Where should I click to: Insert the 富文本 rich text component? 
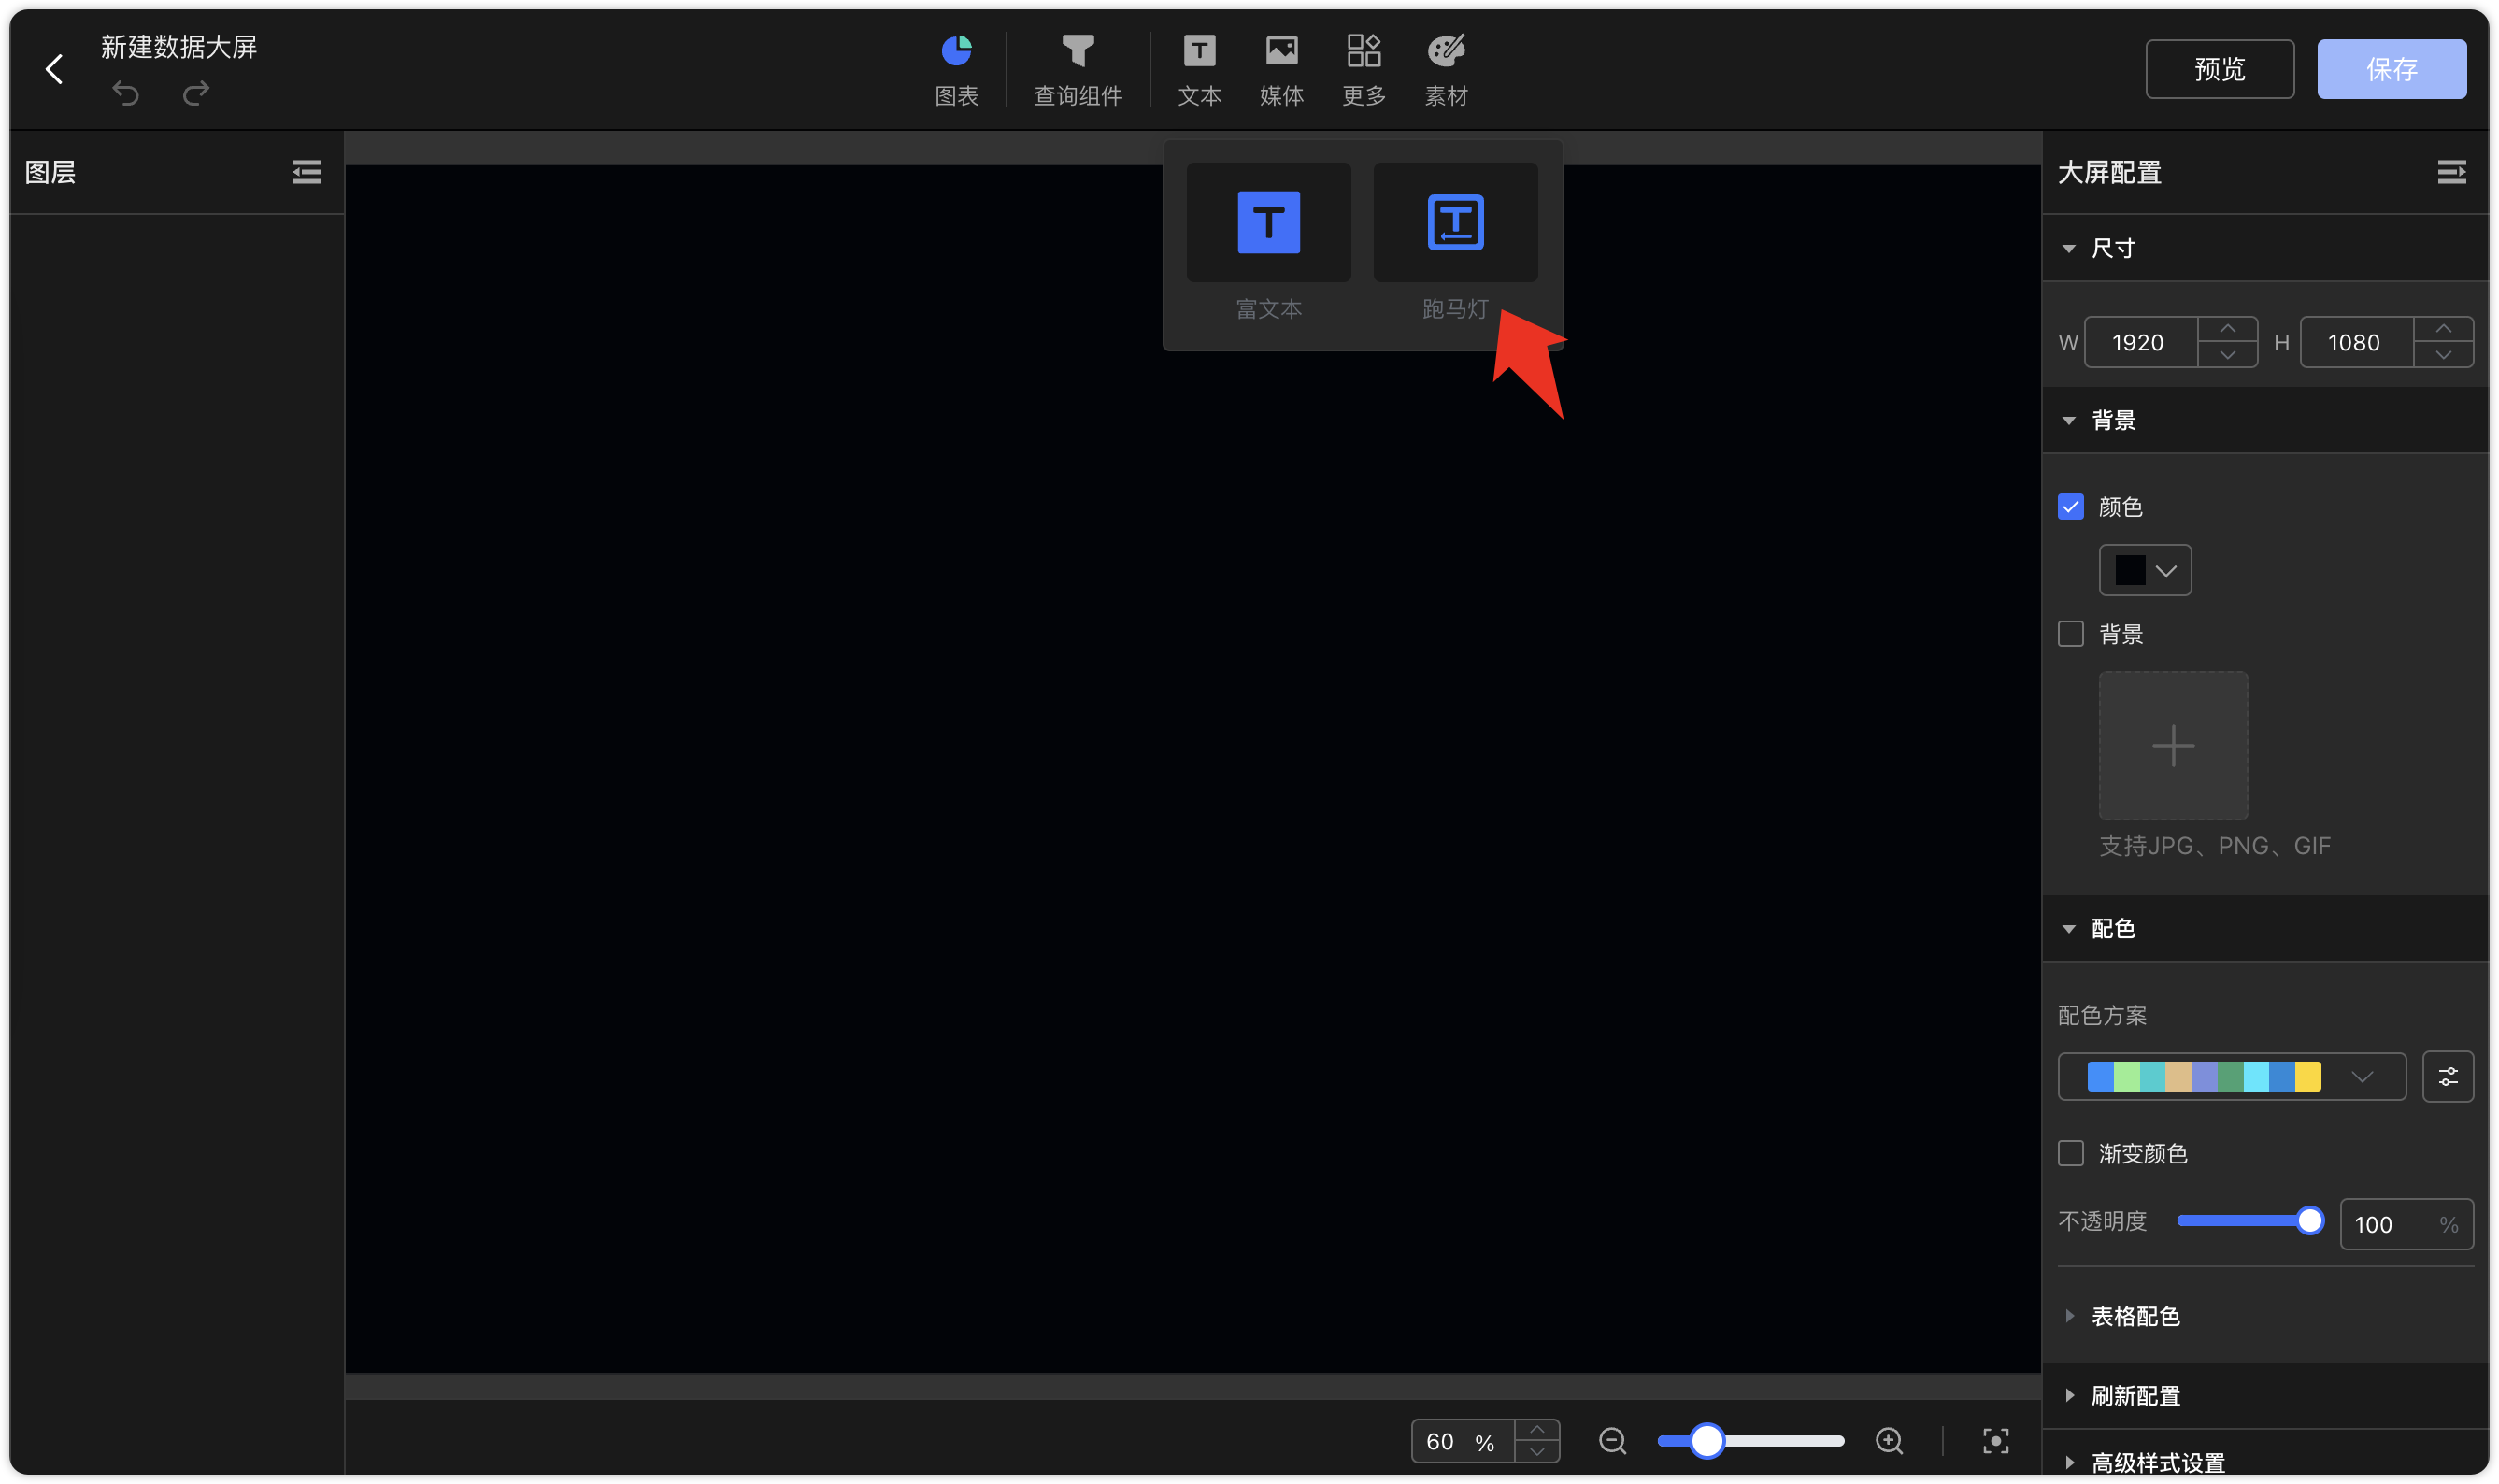[1268, 222]
